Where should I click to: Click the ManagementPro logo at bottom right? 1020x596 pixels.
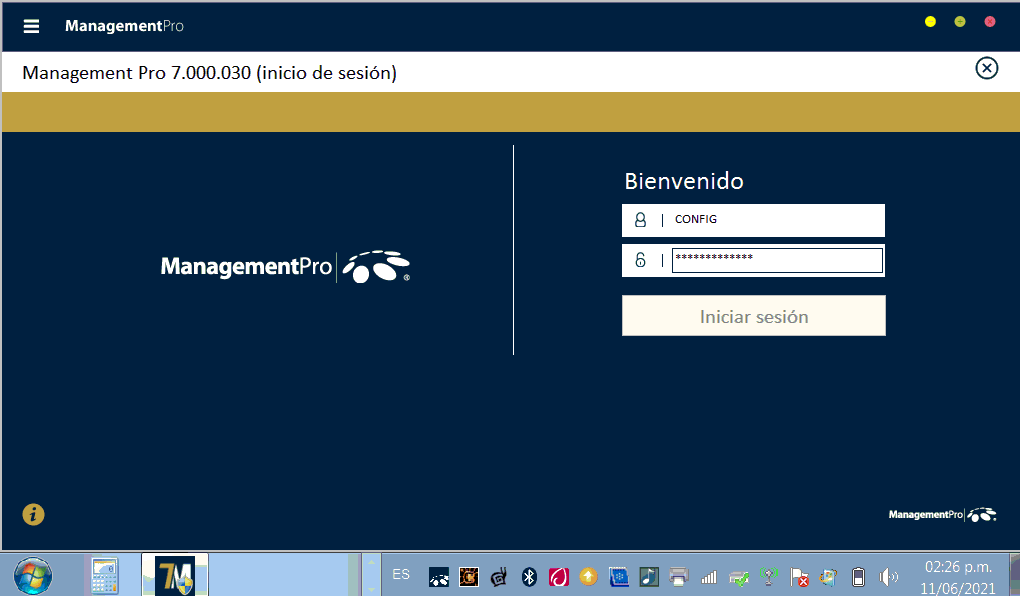coord(942,515)
